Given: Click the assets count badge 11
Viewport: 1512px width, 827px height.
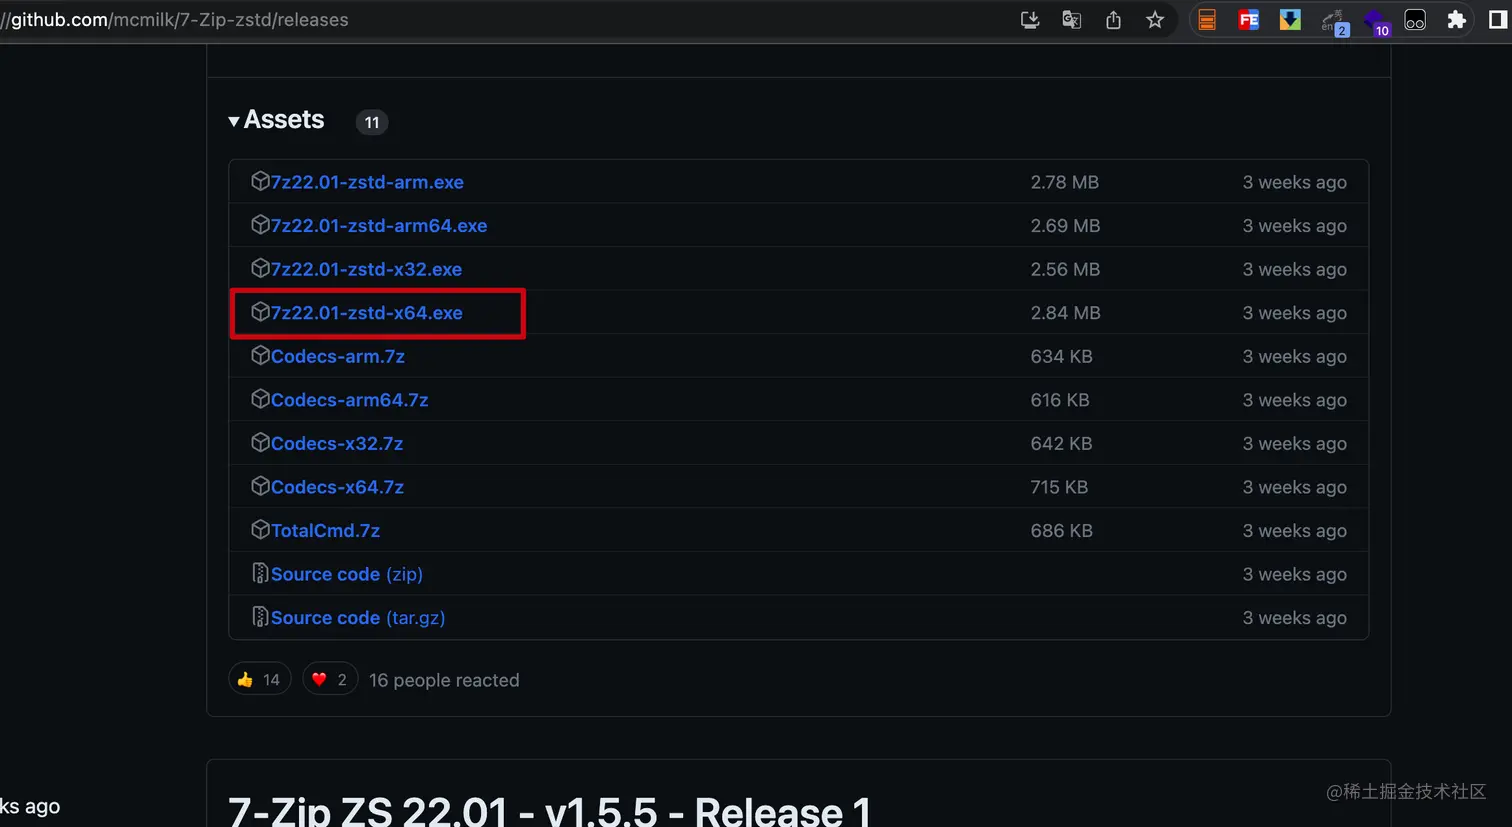Looking at the screenshot, I should pos(372,122).
